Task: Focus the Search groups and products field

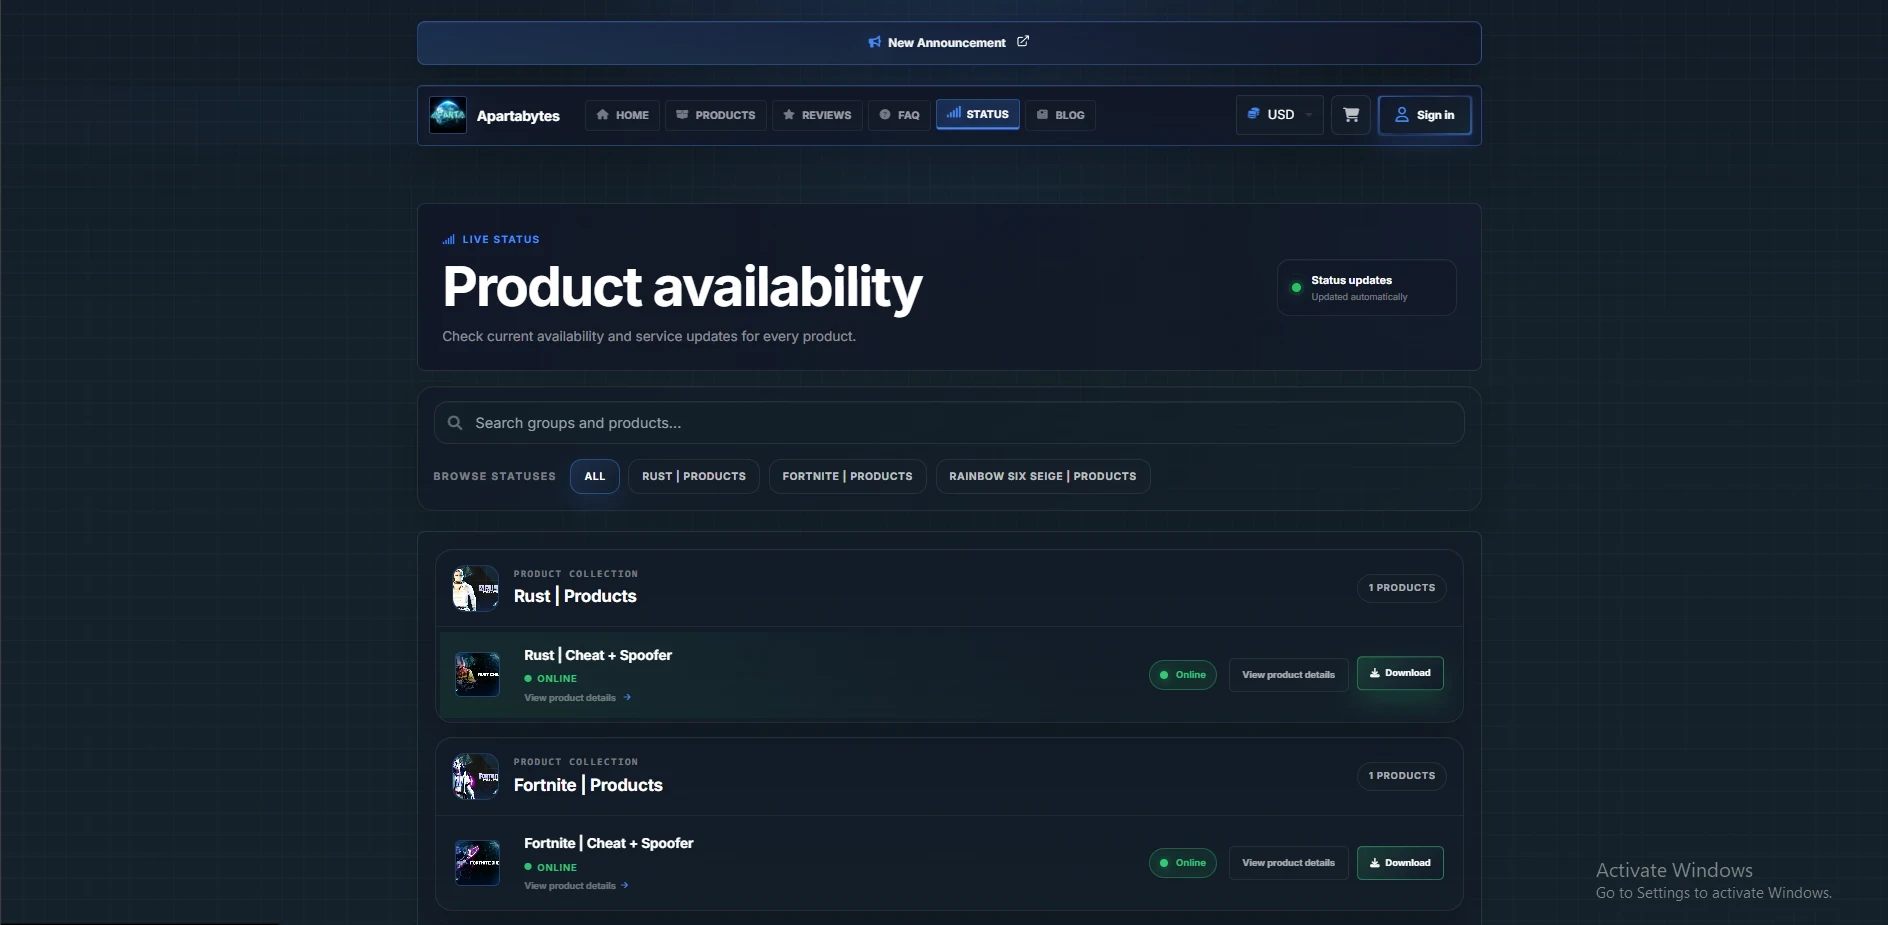Action: pos(949,423)
